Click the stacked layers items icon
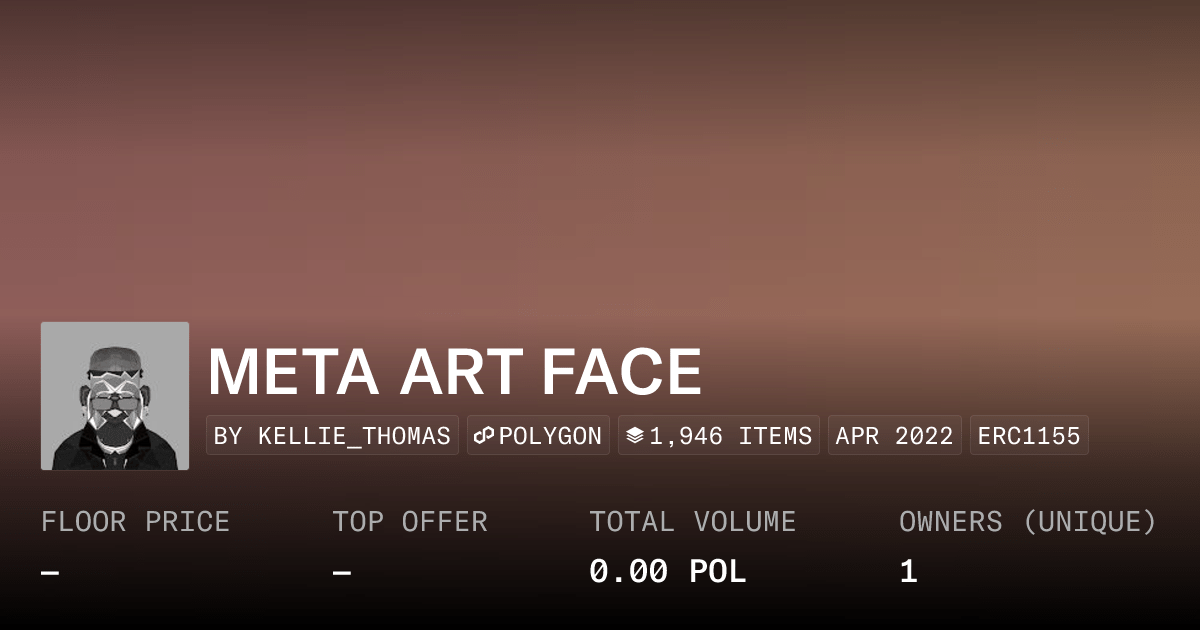The image size is (1200, 630). 635,436
